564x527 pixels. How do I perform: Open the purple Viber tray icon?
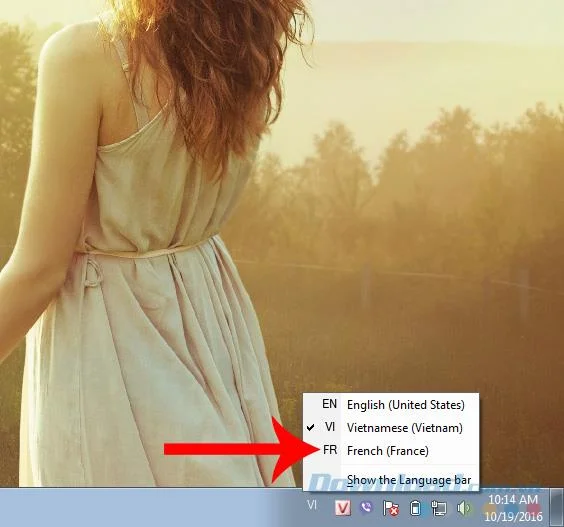coord(366,507)
